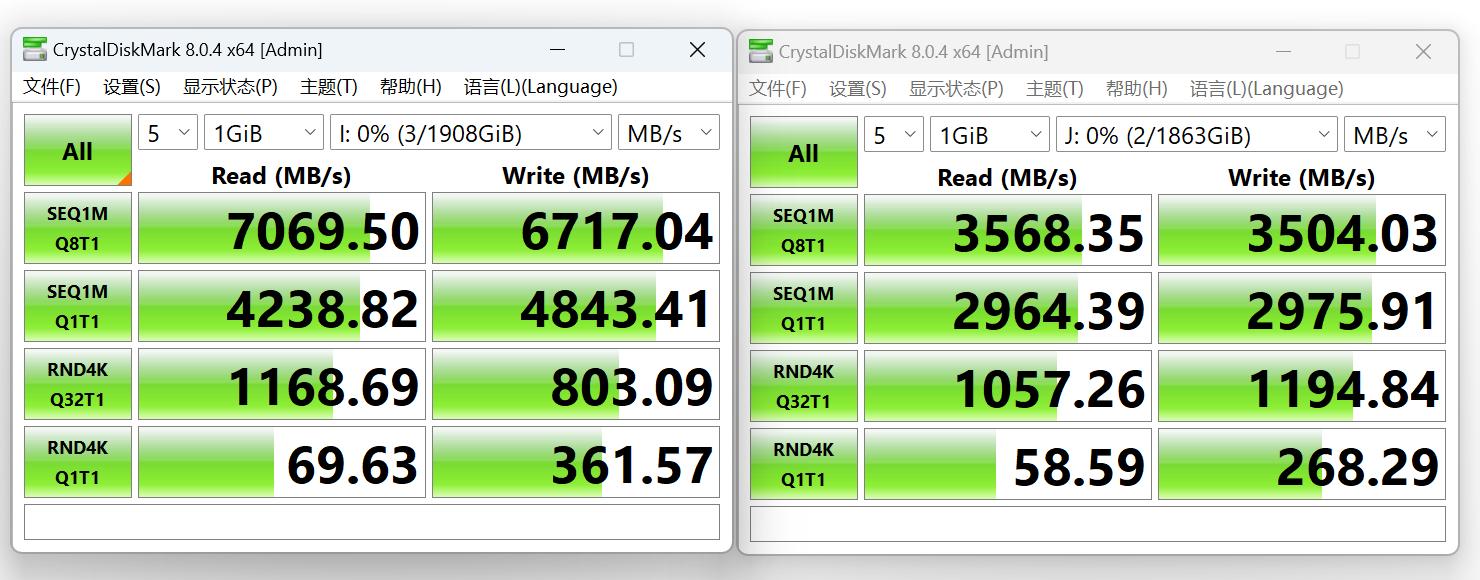The width and height of the screenshot is (1480, 580).
Task: Open the 语言(Language) menu in the right window
Action: click(1266, 88)
